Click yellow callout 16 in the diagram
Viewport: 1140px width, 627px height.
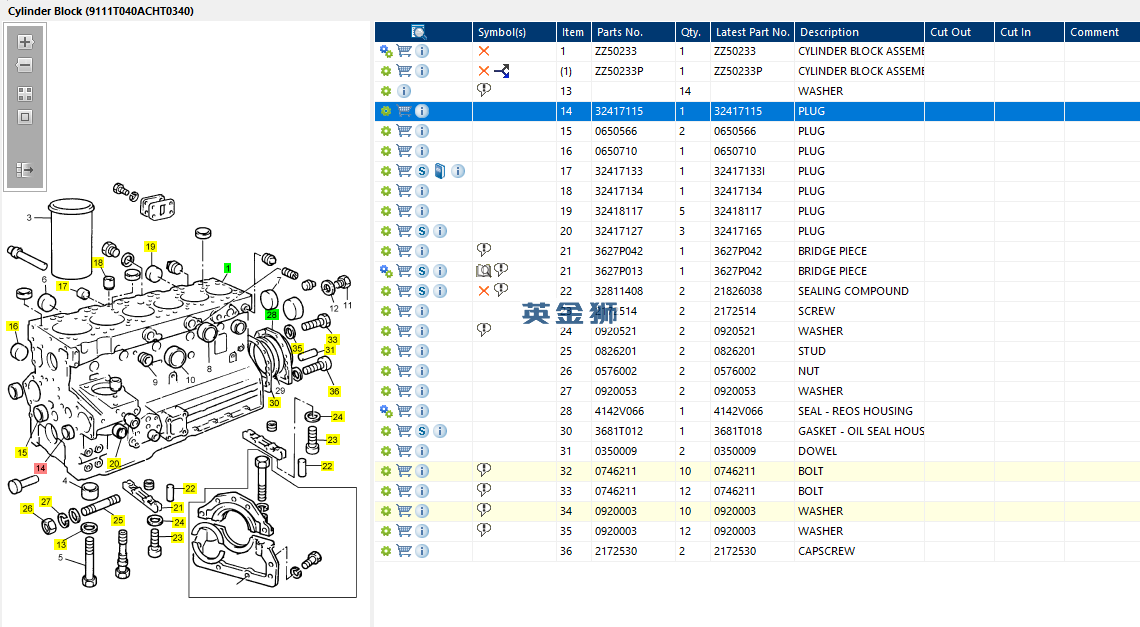click(13, 327)
